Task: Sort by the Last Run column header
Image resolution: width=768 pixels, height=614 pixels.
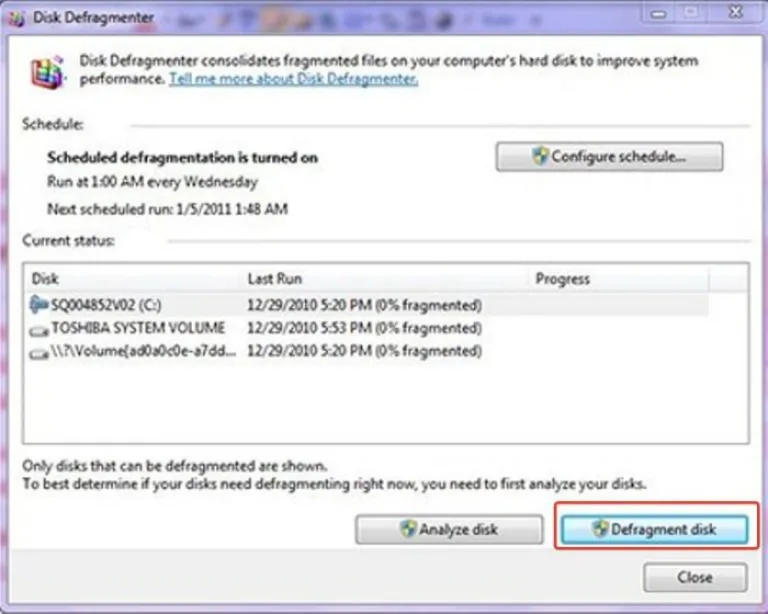Action: [386, 279]
